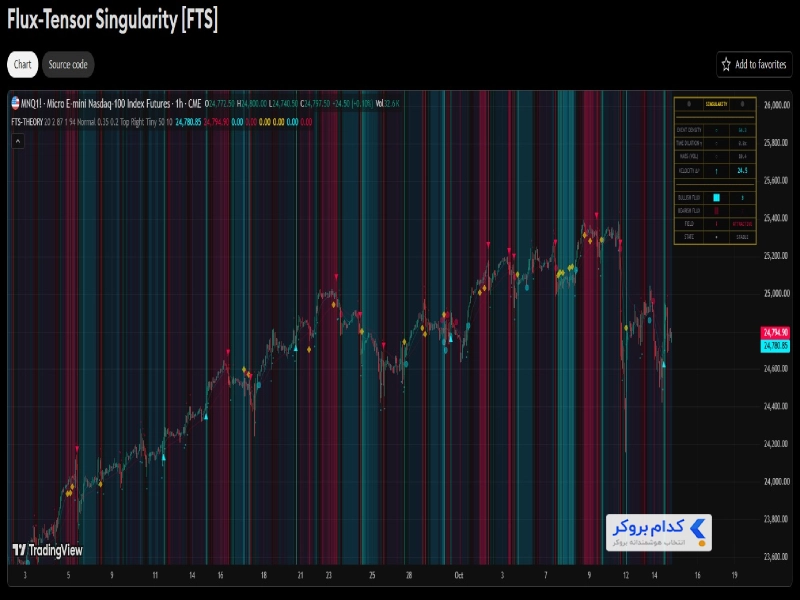Click the Oct label on time axis

click(459, 576)
